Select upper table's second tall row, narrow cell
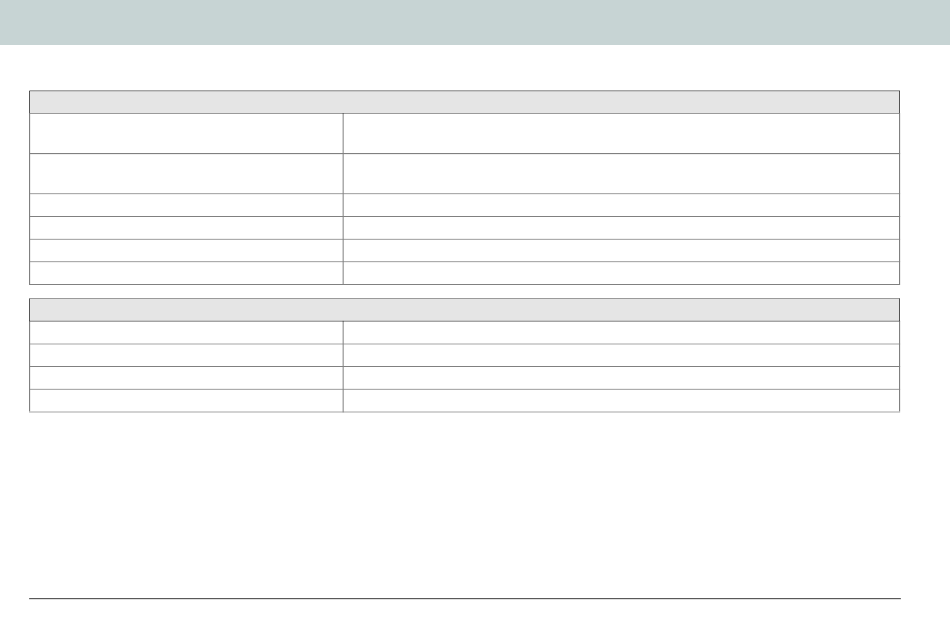This screenshot has width=950, height=628. point(186,173)
